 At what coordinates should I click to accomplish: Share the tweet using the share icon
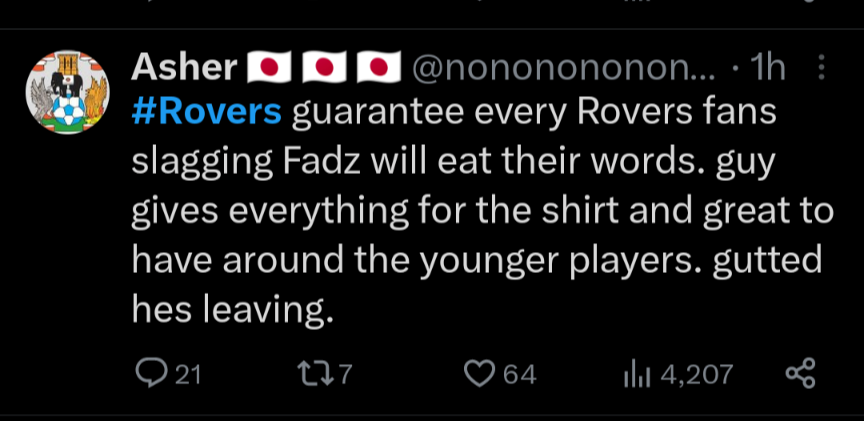800,373
